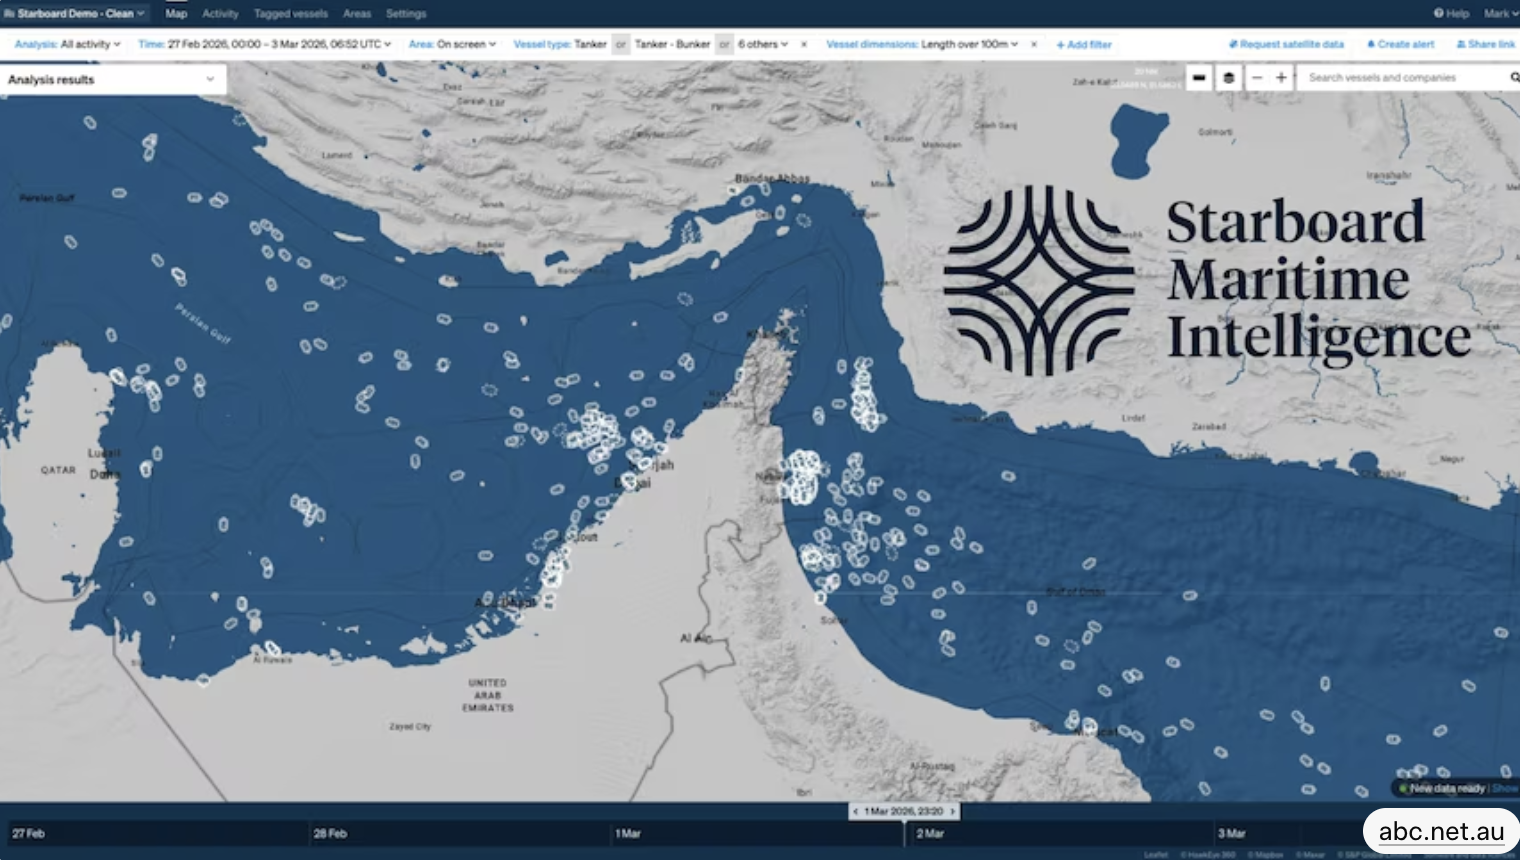Select the Vessel type Tanker filter value
This screenshot has width=1520, height=860.
(x=590, y=44)
